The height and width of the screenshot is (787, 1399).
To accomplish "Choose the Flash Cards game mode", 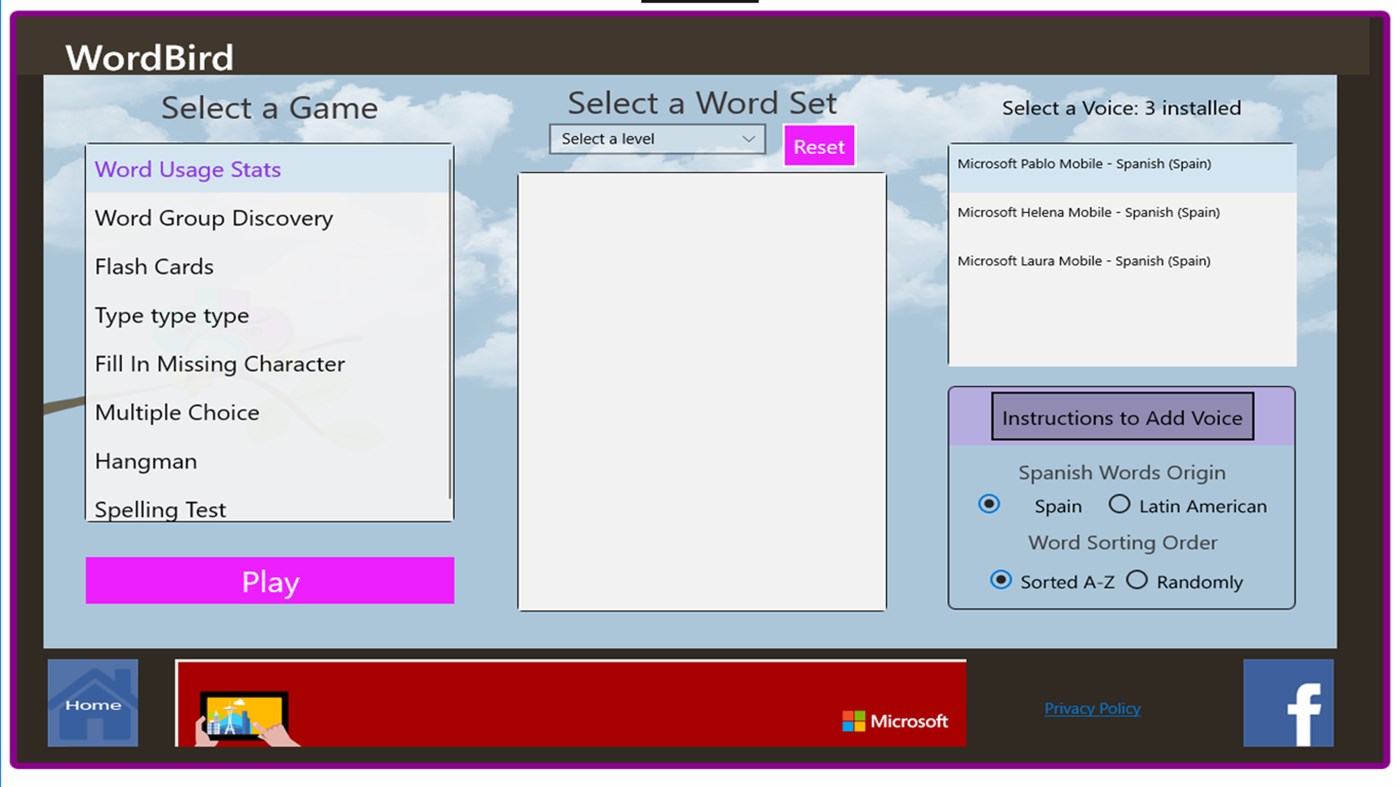I will (154, 267).
